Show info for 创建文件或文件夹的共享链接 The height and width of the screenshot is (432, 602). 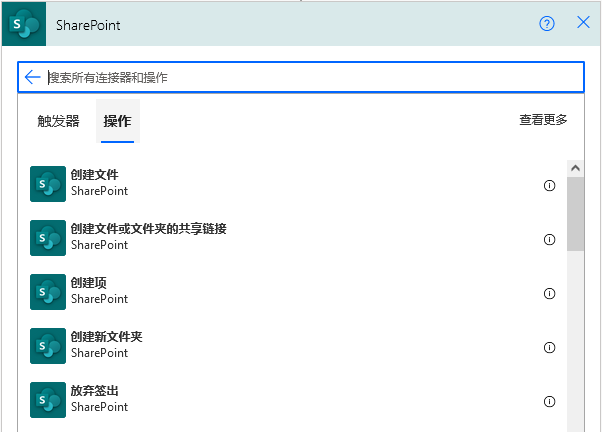pyautogui.click(x=549, y=239)
